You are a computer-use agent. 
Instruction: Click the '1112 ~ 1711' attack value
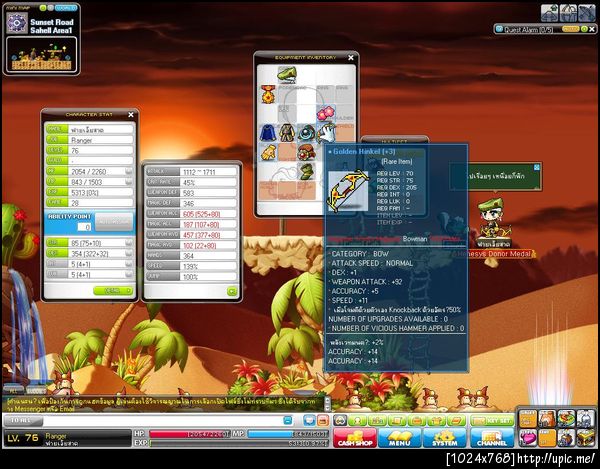pos(199,172)
